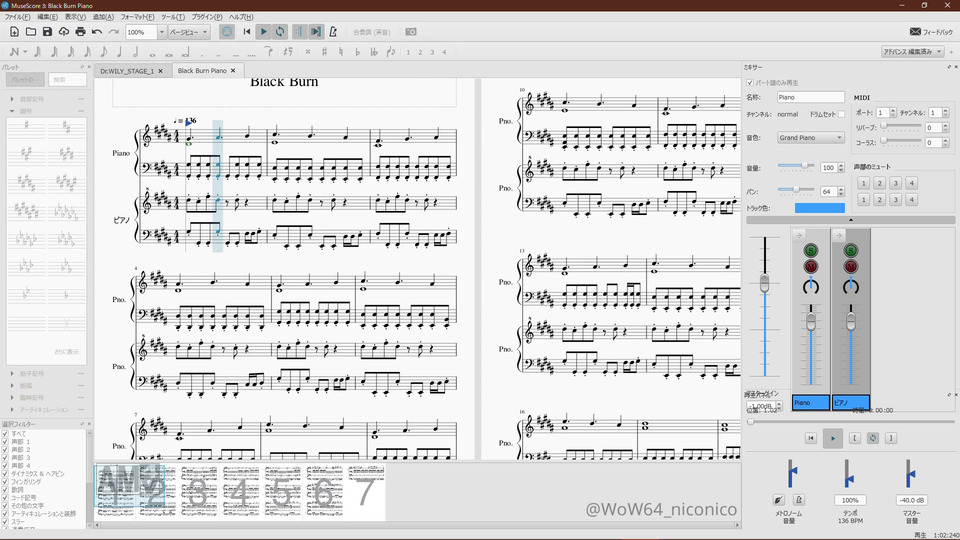The image size is (960, 540).
Task: Open the 編集(E) menu
Action: click(48, 17)
